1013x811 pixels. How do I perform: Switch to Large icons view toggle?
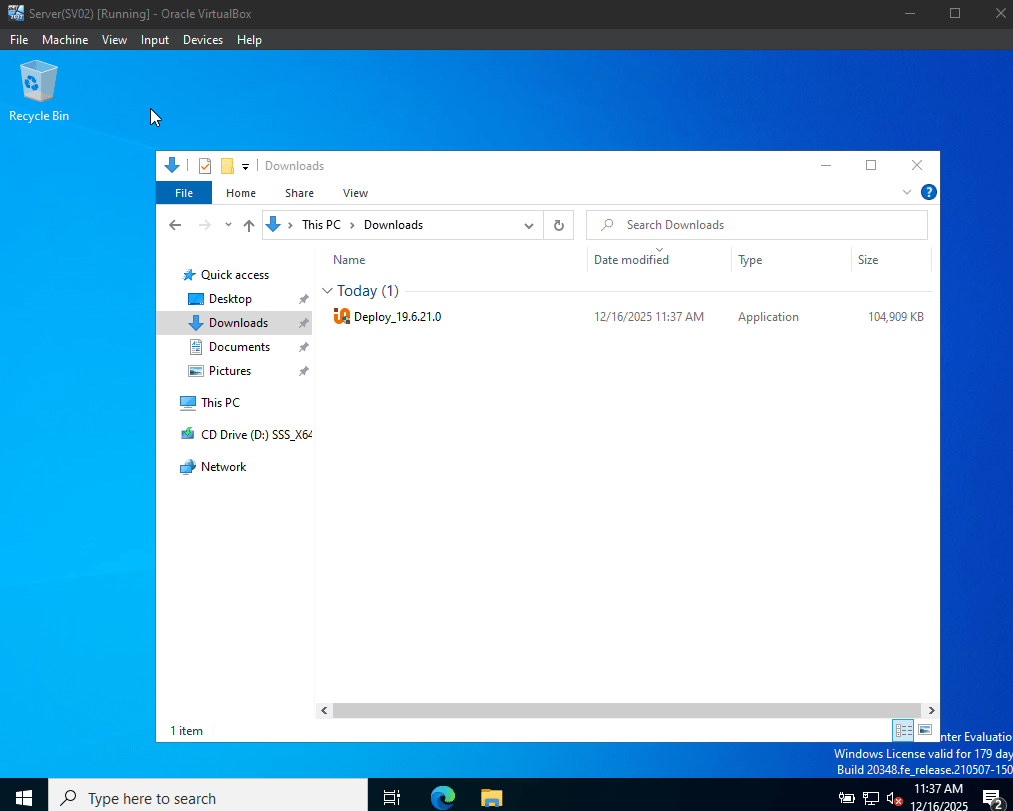coord(925,730)
